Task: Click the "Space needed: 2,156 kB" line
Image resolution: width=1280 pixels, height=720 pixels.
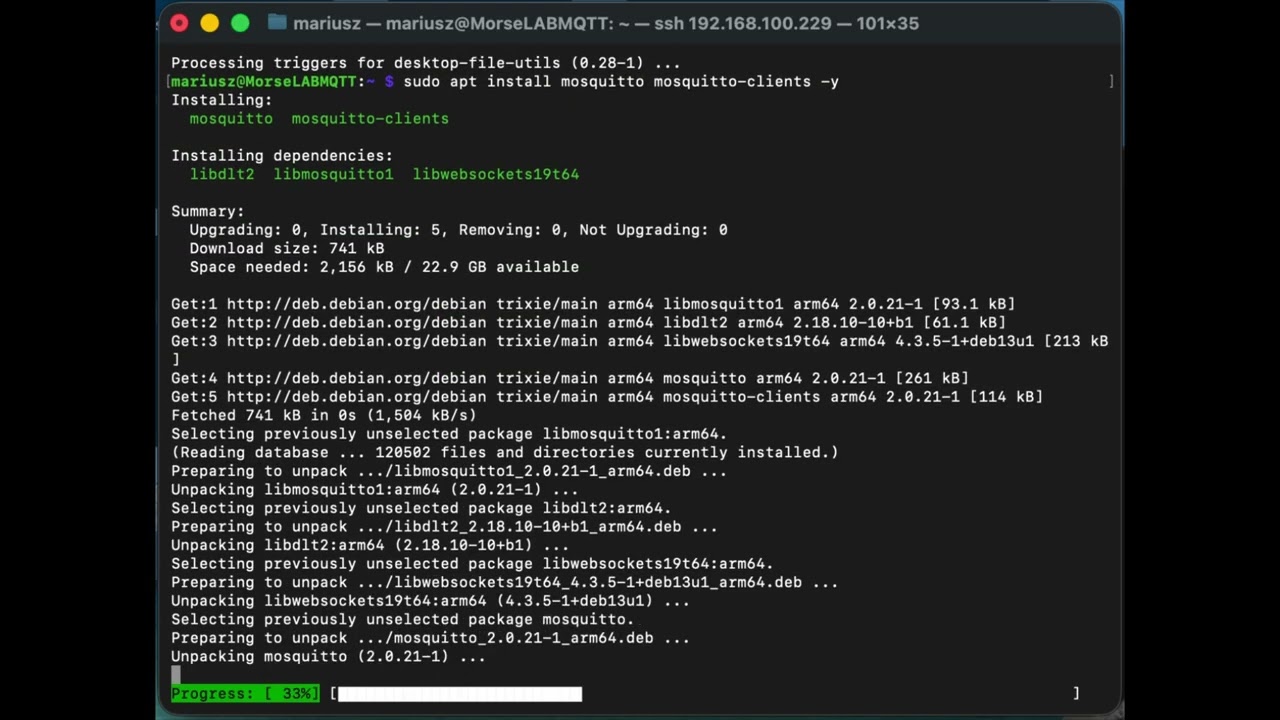Action: tap(384, 267)
